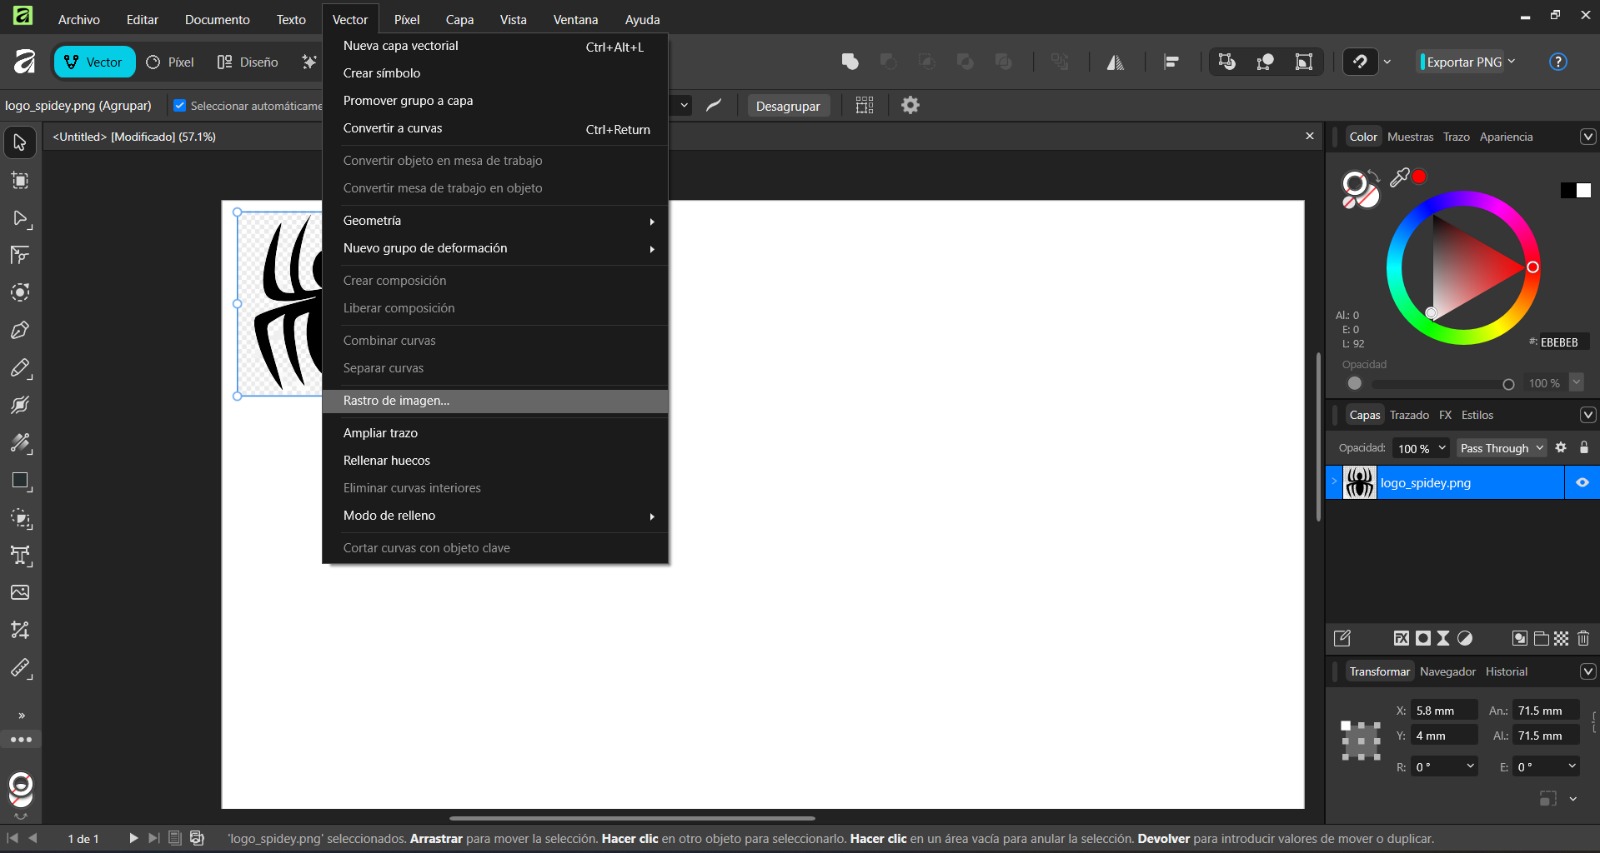The image size is (1600, 853).
Task: Switch to the Muestras tab
Action: (x=1410, y=137)
